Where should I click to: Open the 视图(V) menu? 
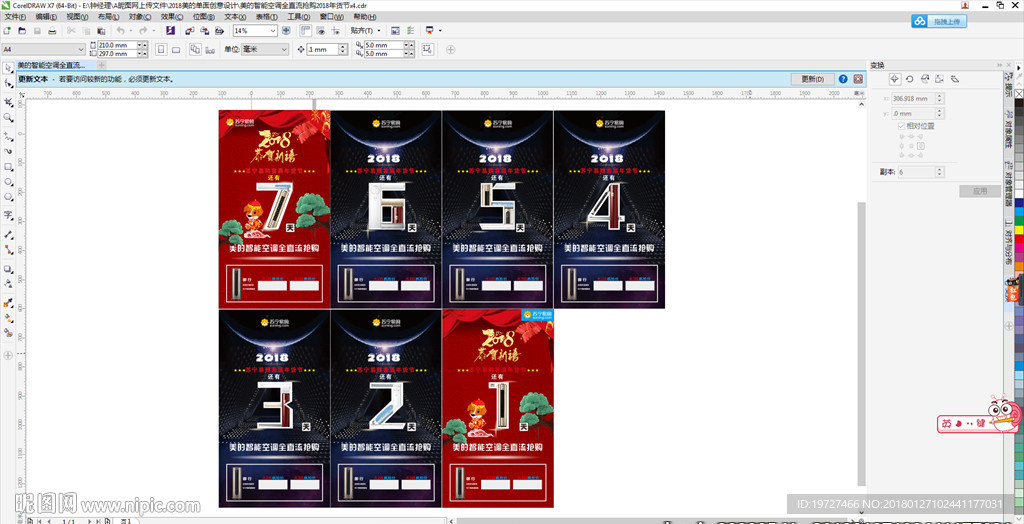point(77,16)
